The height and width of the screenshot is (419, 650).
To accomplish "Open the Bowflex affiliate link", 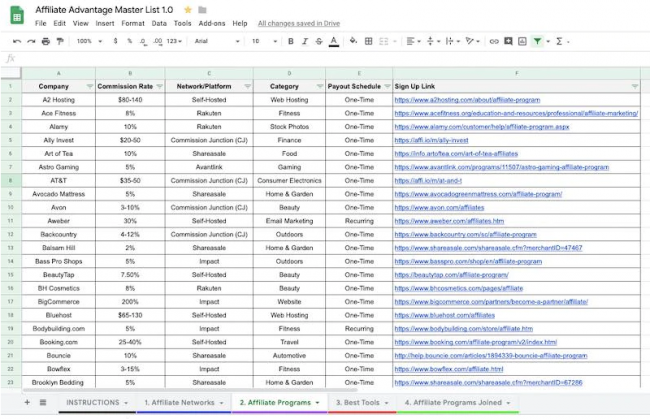I will click(x=449, y=369).
